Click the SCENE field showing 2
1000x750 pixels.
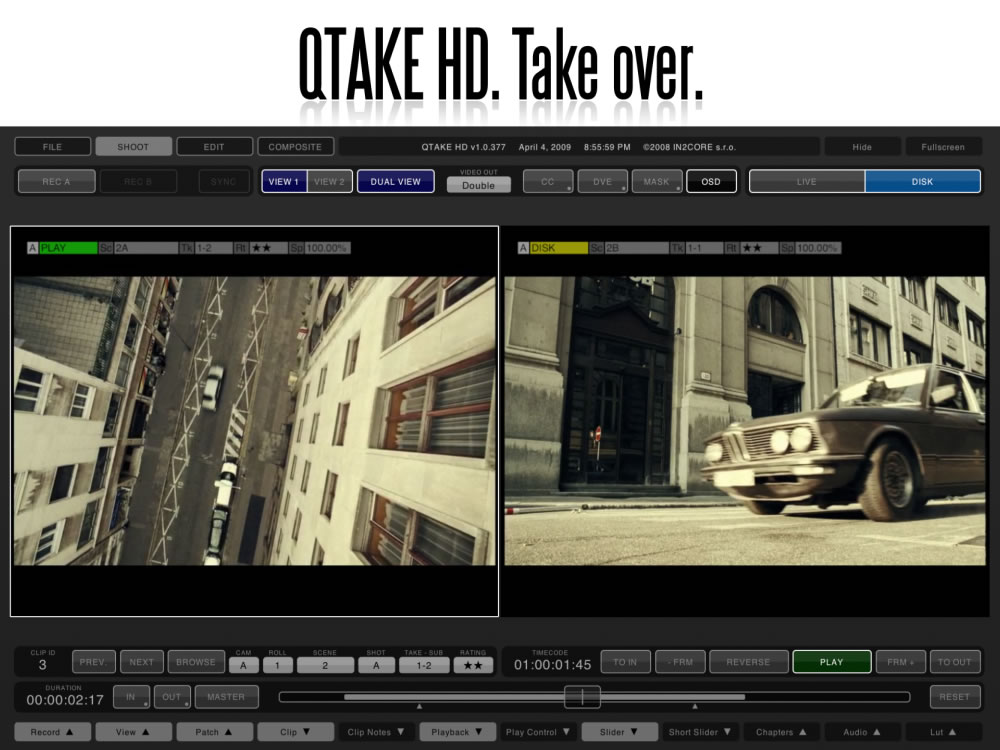[325, 665]
